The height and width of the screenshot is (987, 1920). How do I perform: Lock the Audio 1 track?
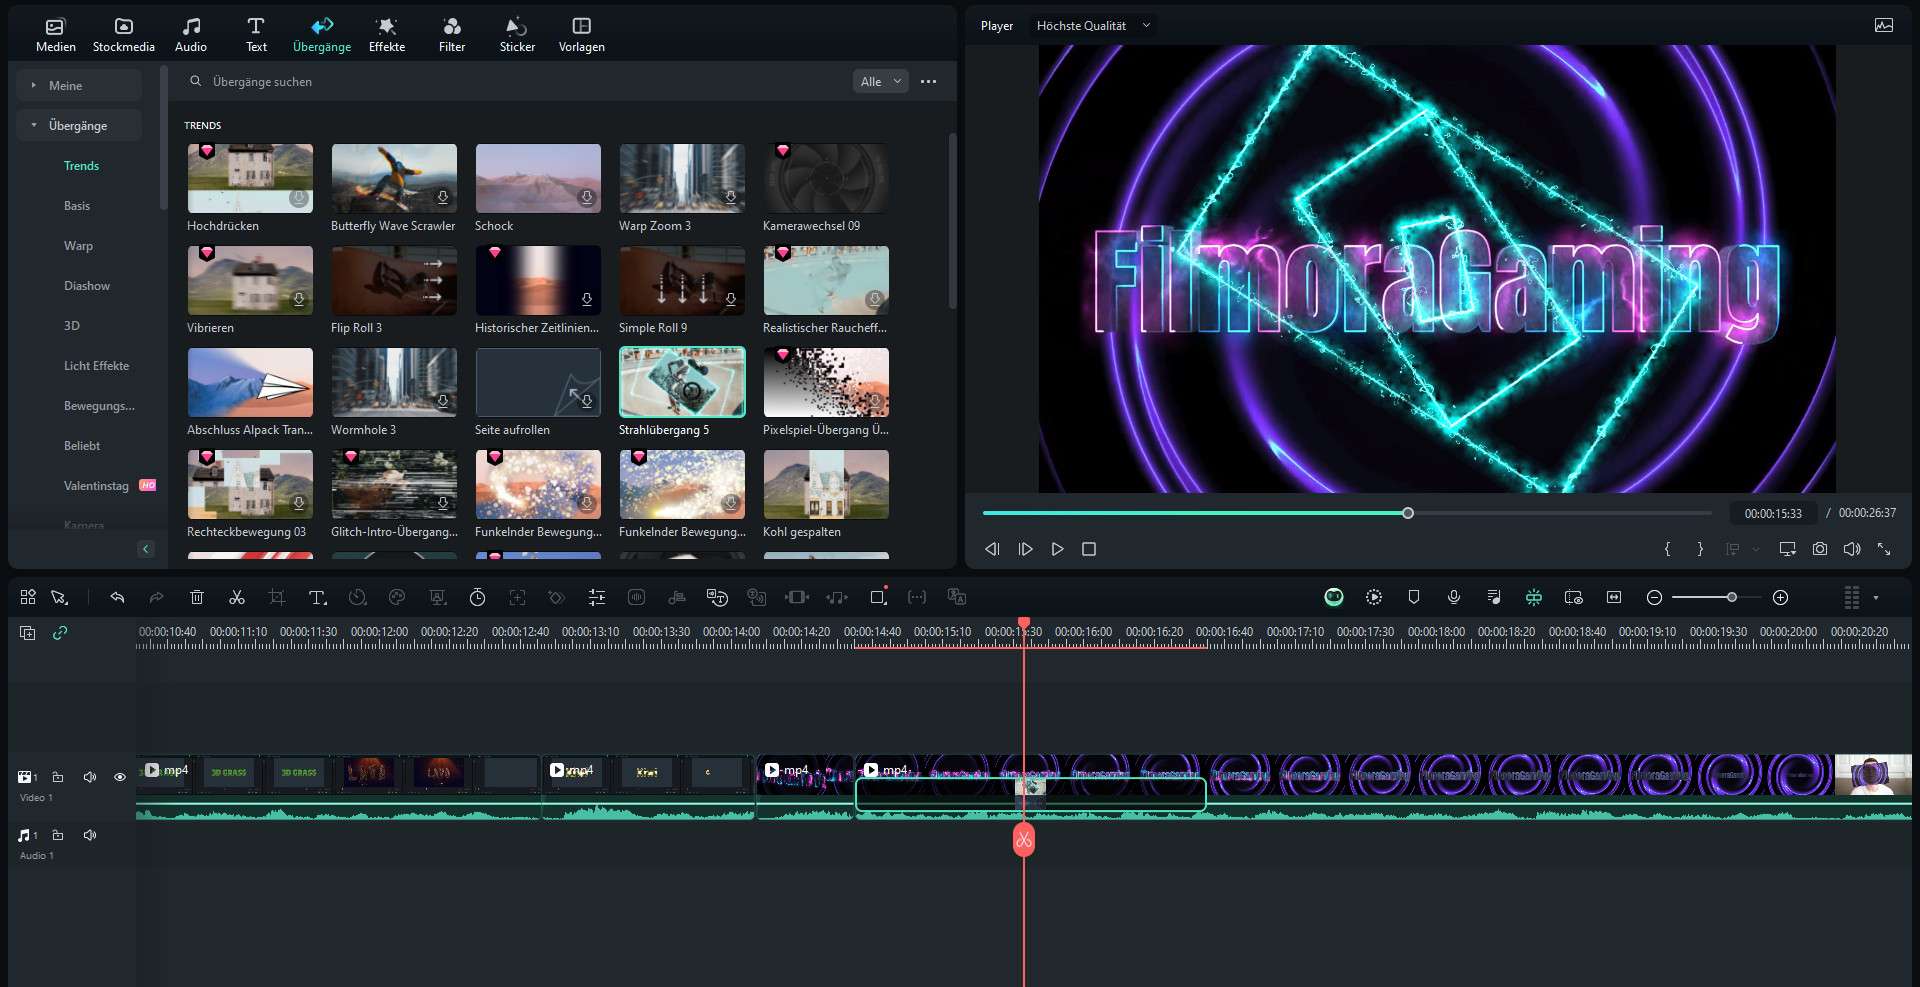pyautogui.click(x=58, y=835)
